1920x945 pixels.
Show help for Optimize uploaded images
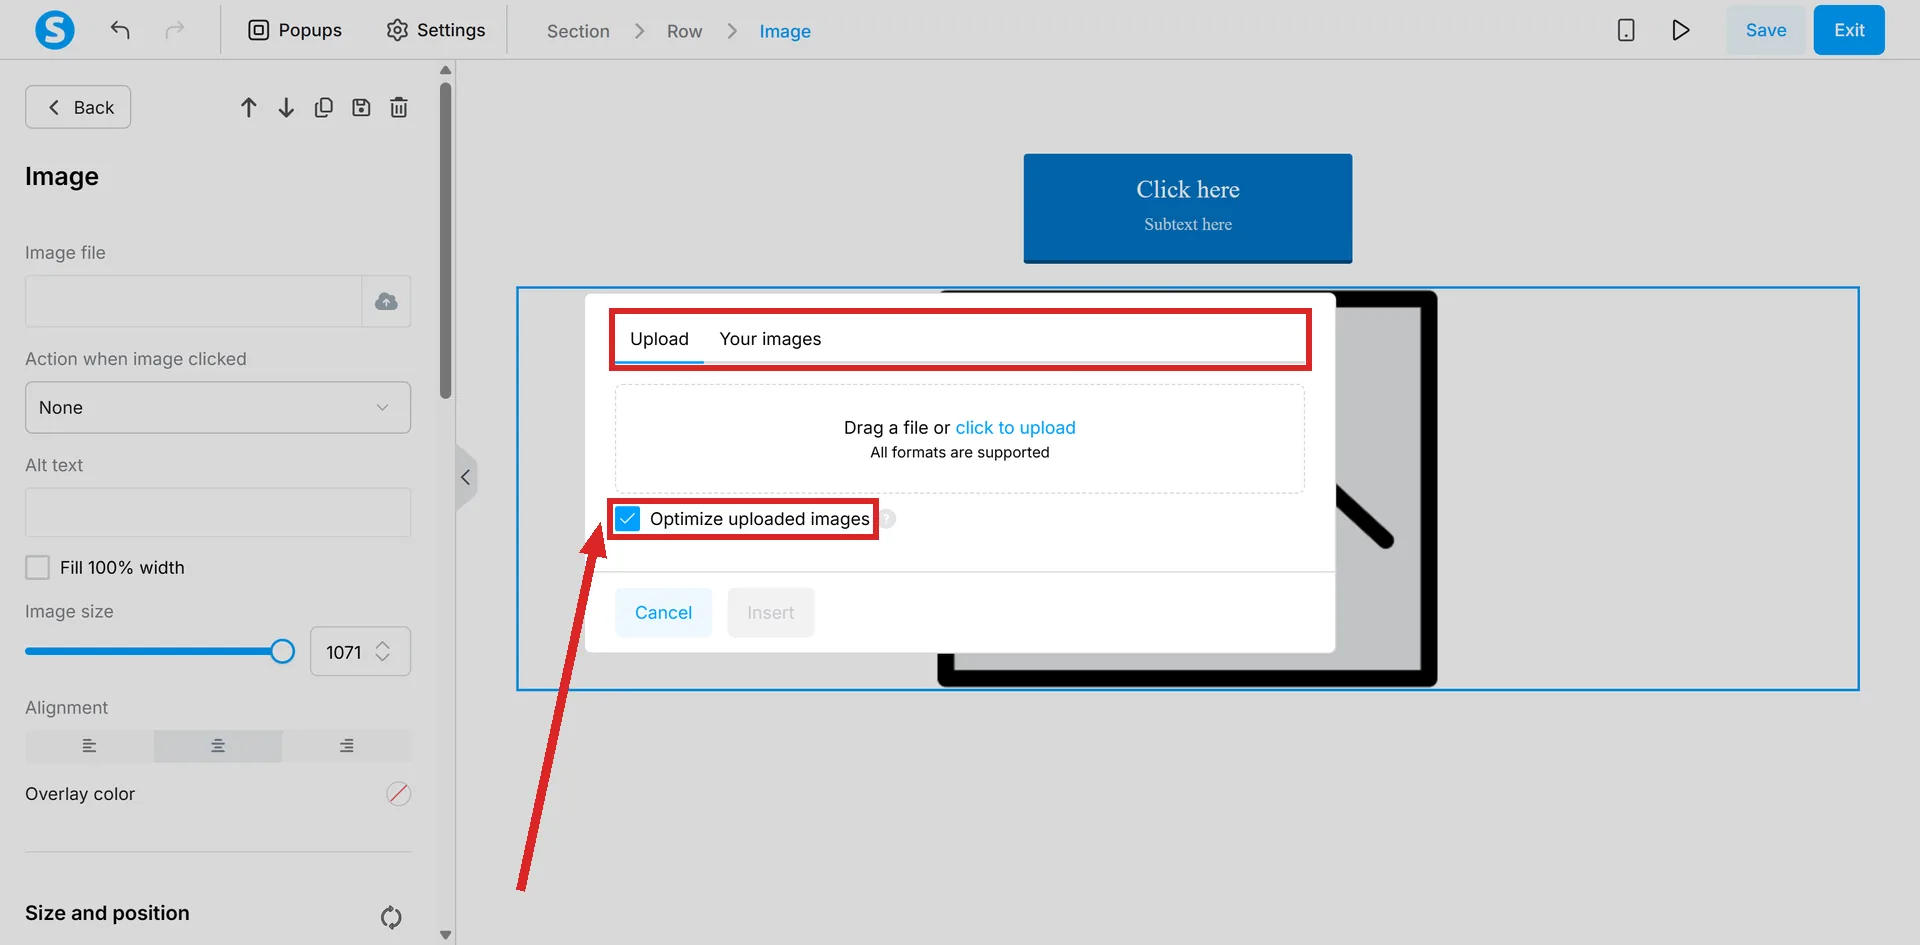pyautogui.click(x=887, y=519)
